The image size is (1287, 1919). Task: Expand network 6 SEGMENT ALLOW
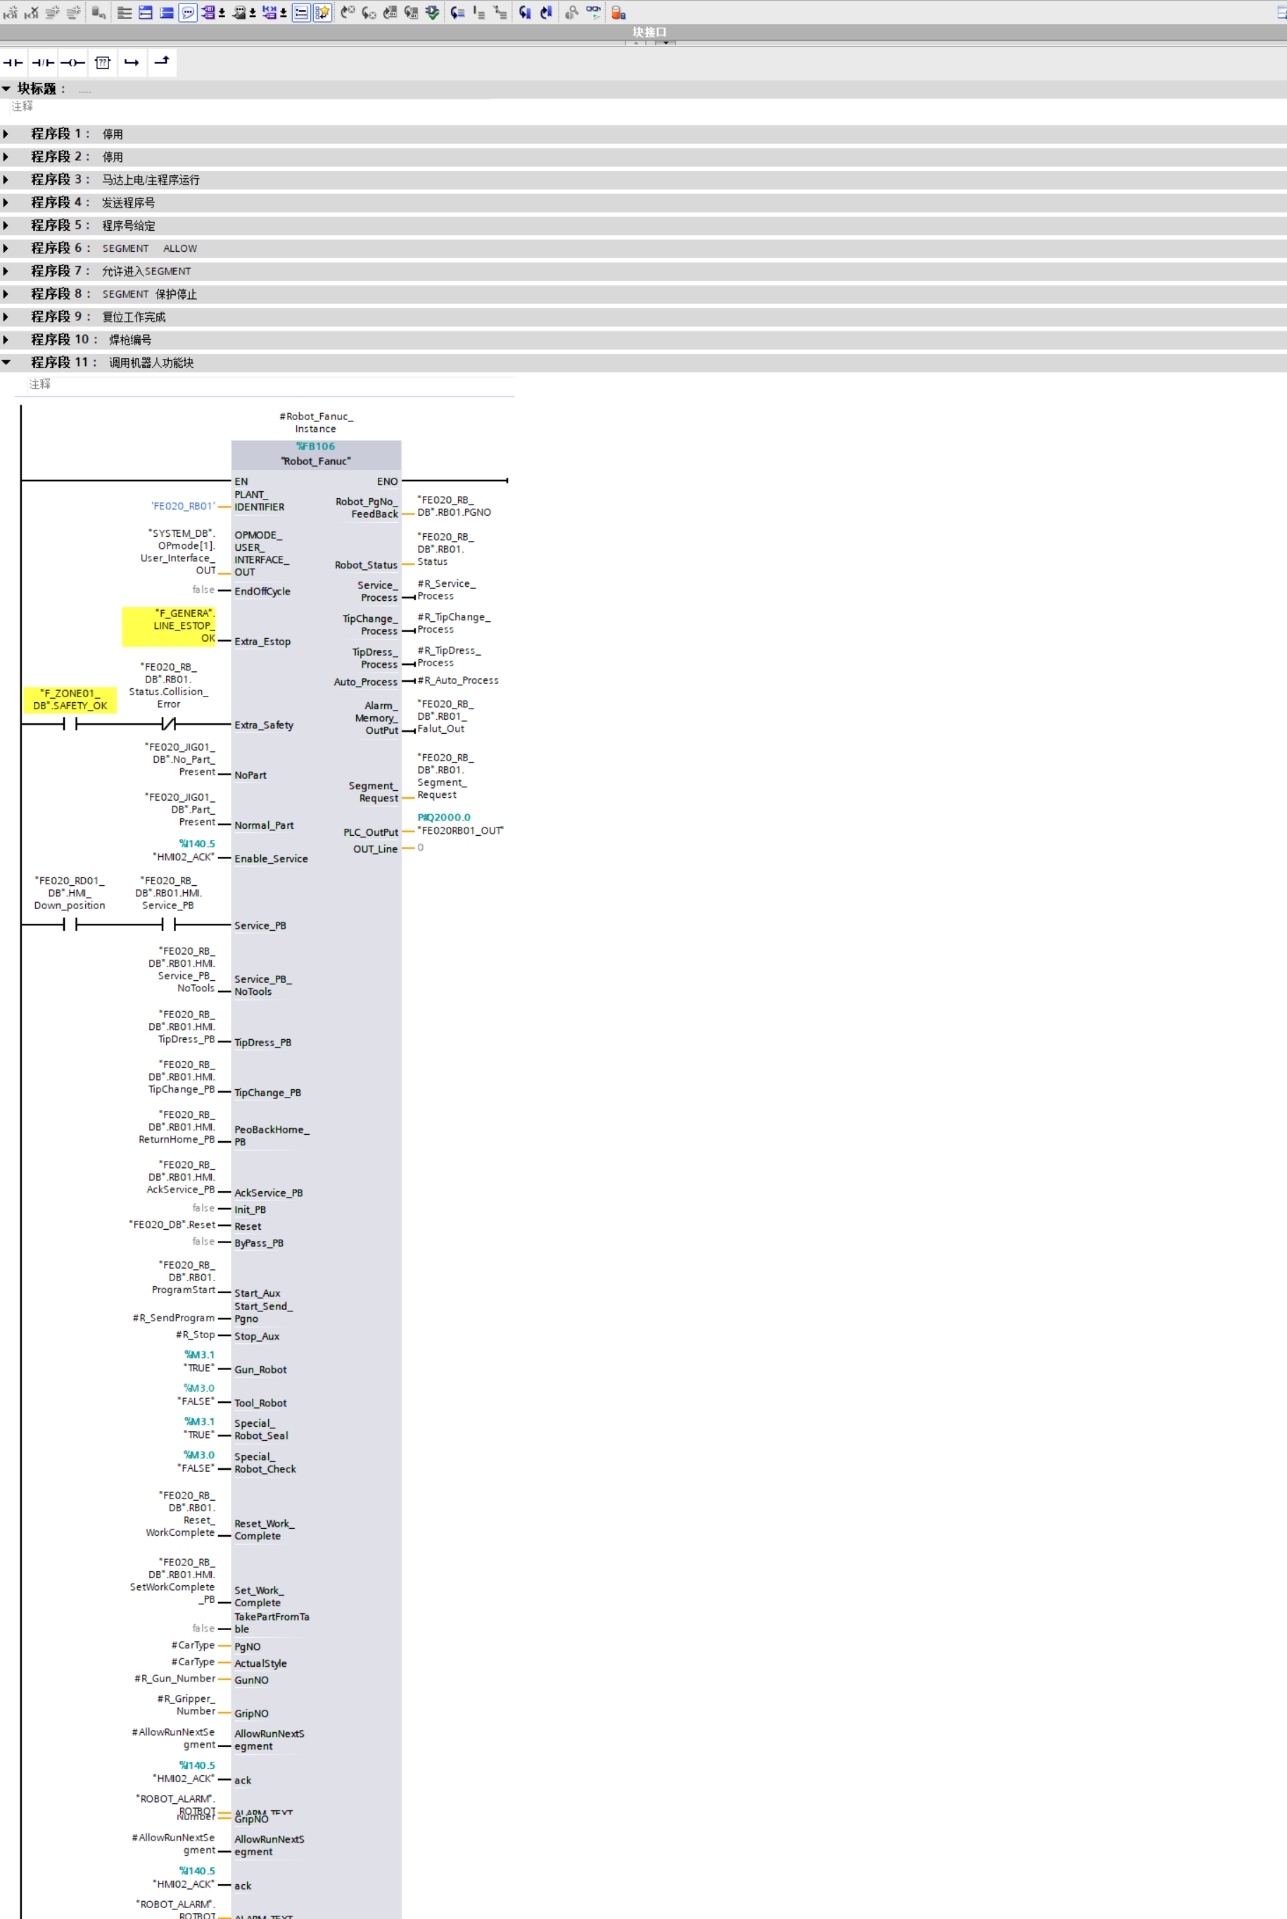pyautogui.click(x=6, y=248)
